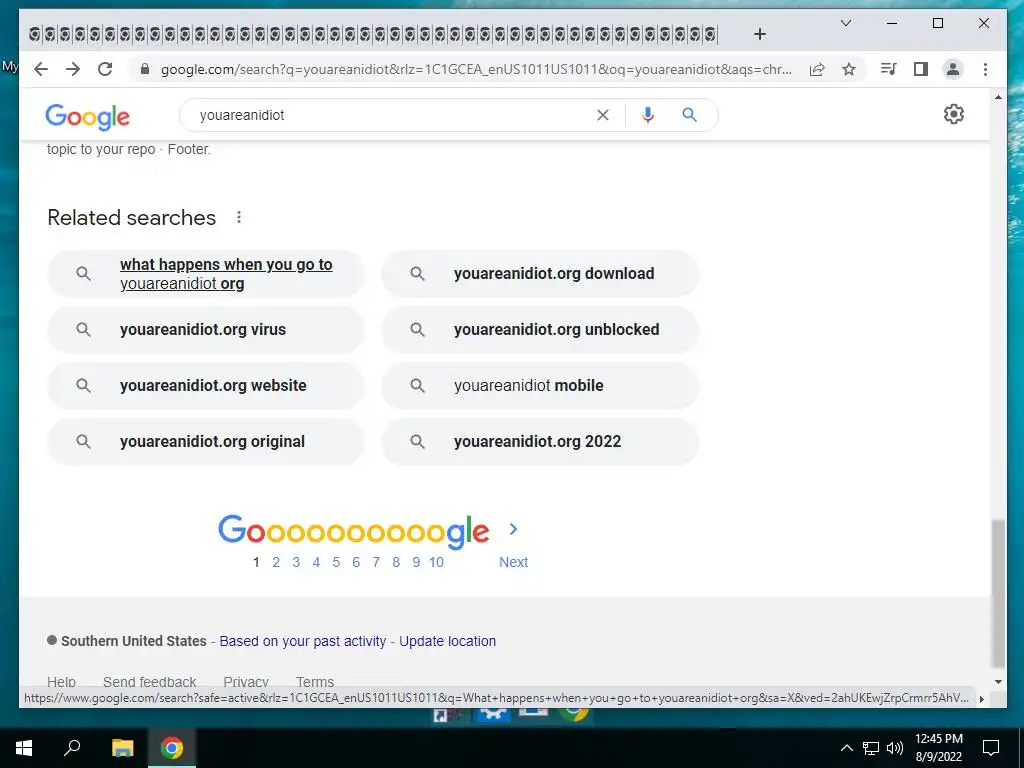View site info via lock icon
This screenshot has height=768, width=1024.
pos(145,69)
